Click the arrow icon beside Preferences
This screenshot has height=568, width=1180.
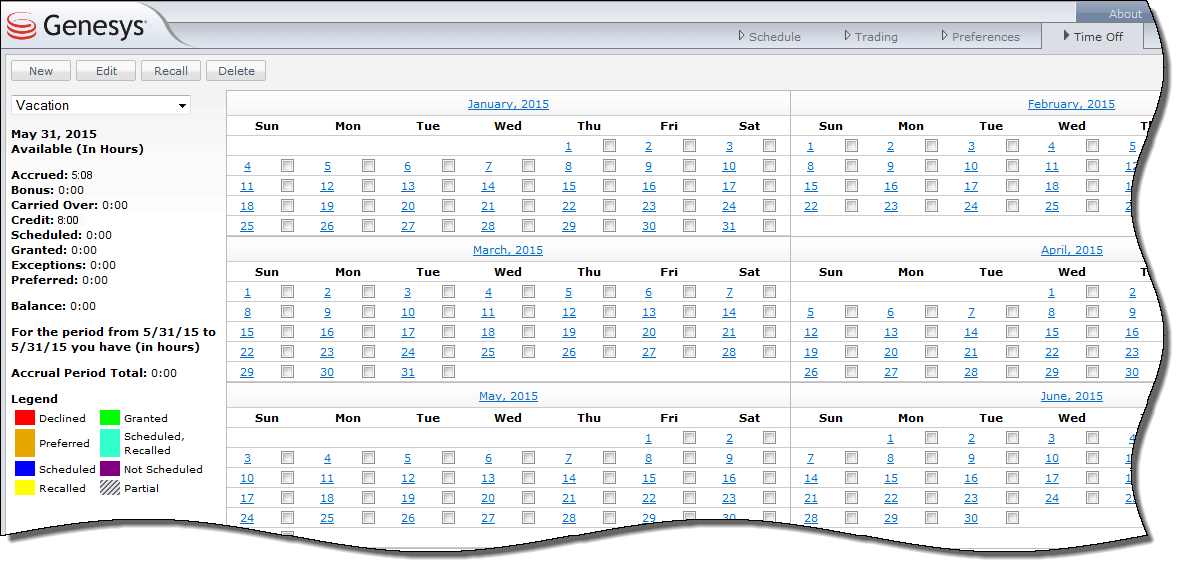(944, 36)
